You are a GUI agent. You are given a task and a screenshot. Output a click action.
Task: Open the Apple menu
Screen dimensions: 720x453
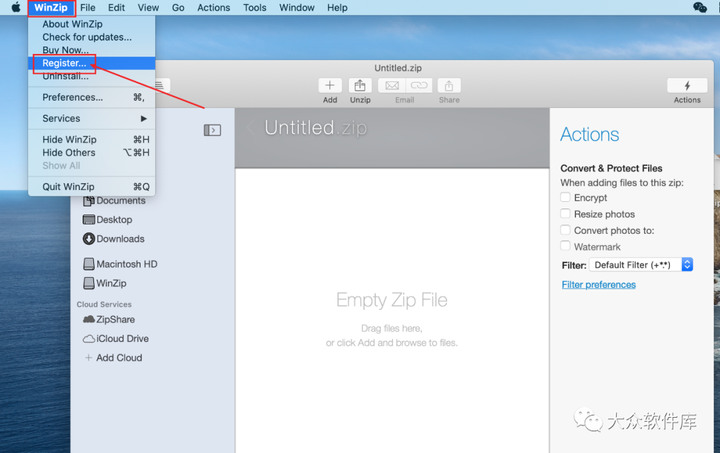(x=16, y=7)
